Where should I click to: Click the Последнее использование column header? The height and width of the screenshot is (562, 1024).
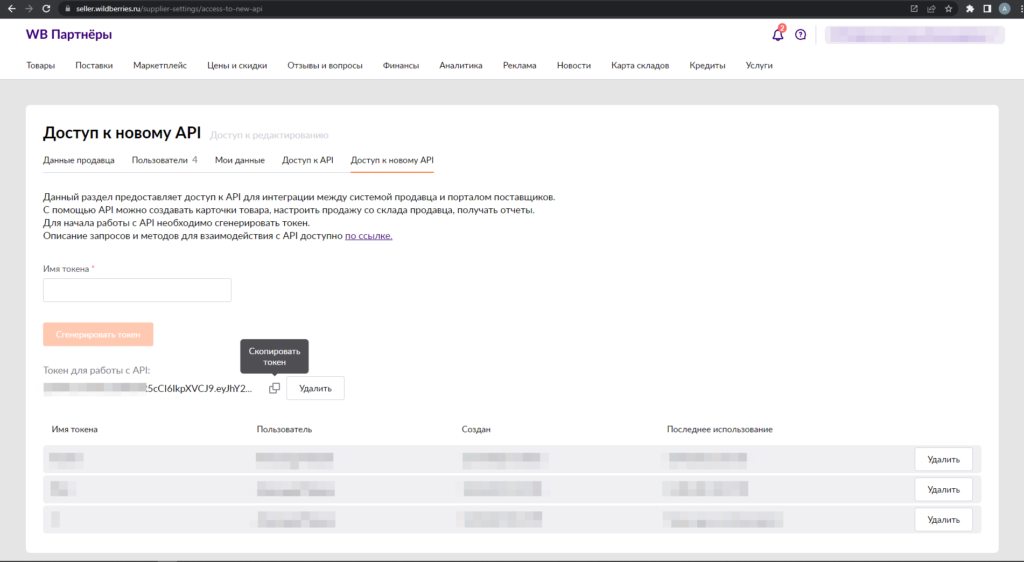[720, 429]
